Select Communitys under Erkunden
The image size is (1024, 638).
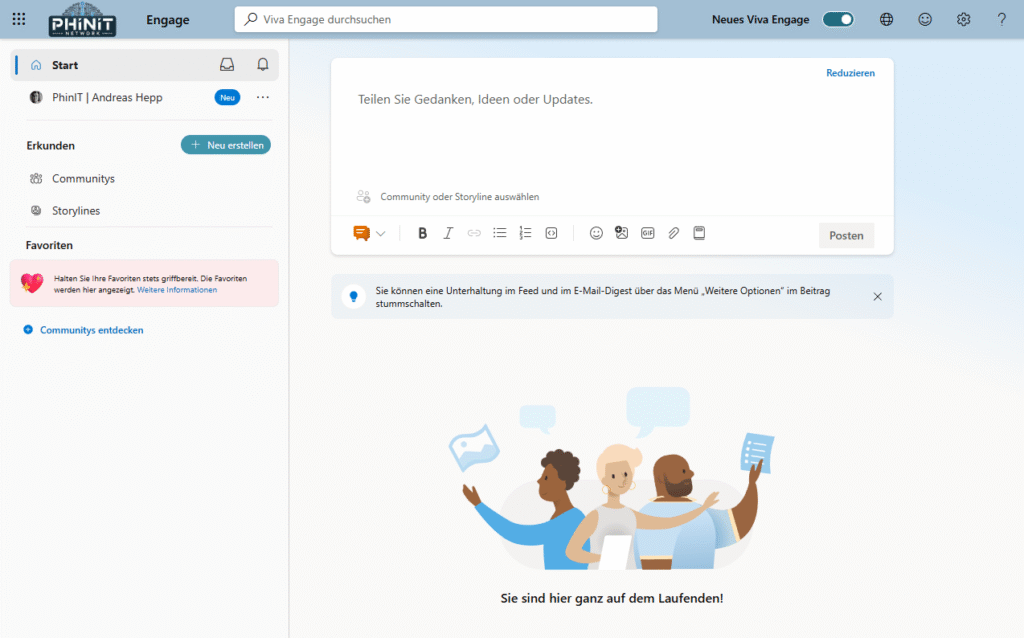pyautogui.click(x=83, y=178)
